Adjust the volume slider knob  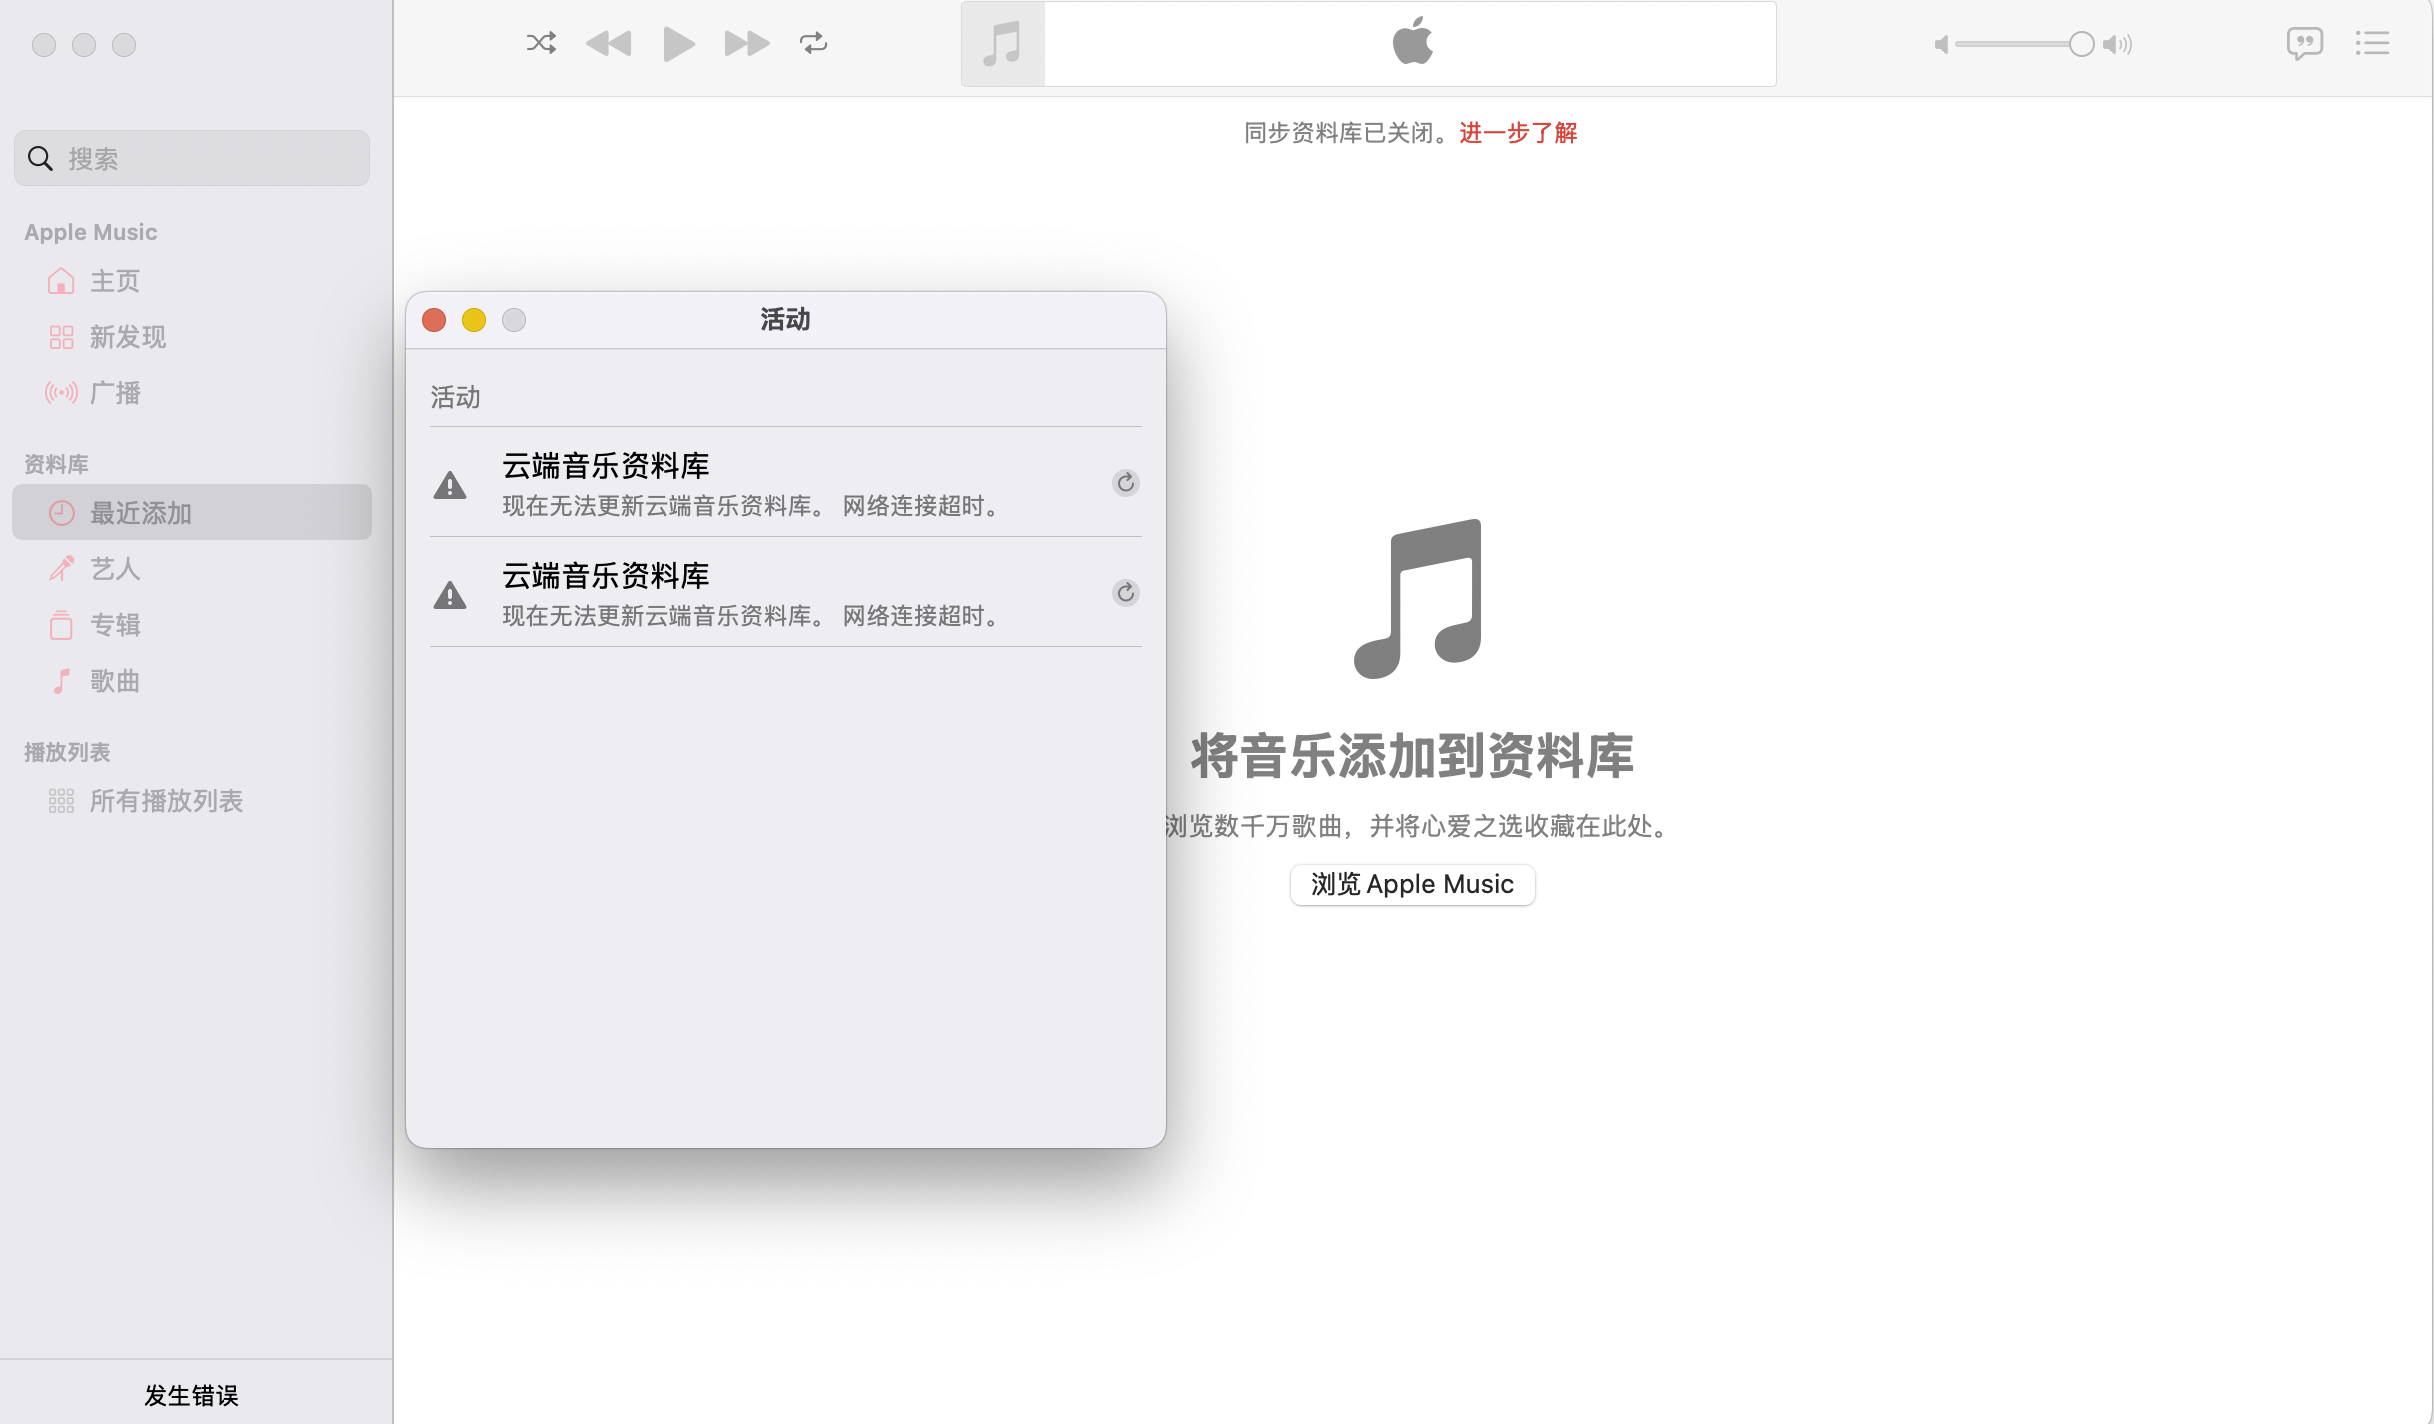[x=2081, y=44]
